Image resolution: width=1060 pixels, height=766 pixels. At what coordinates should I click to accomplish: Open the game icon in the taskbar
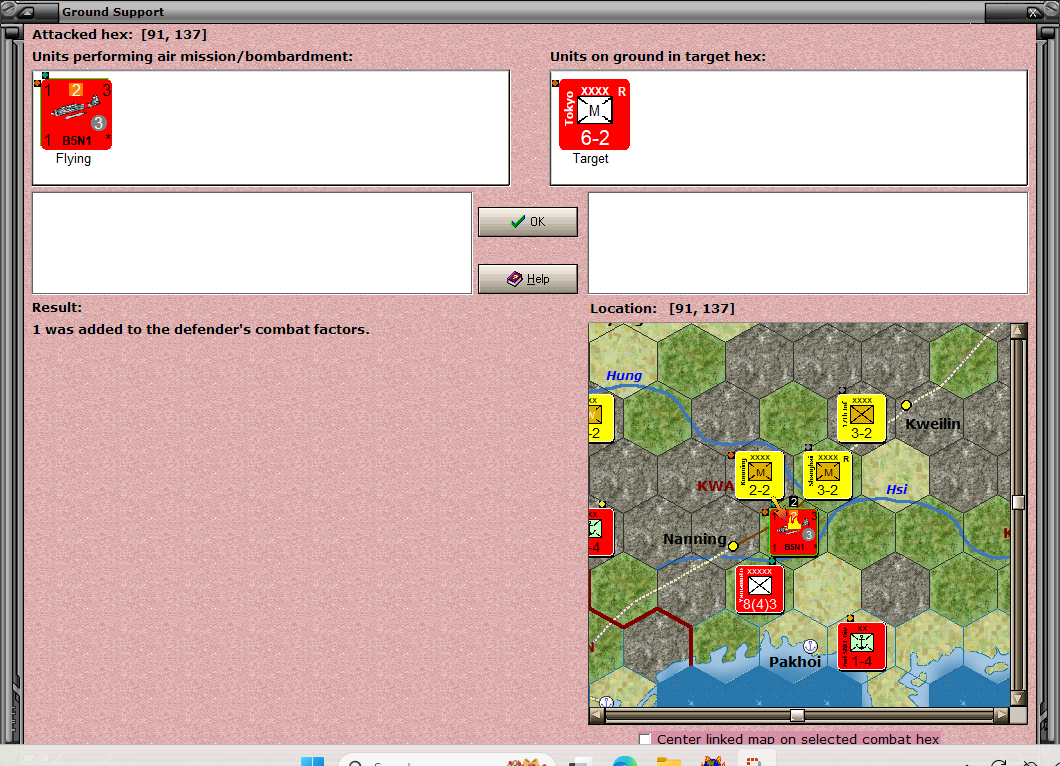(753, 760)
